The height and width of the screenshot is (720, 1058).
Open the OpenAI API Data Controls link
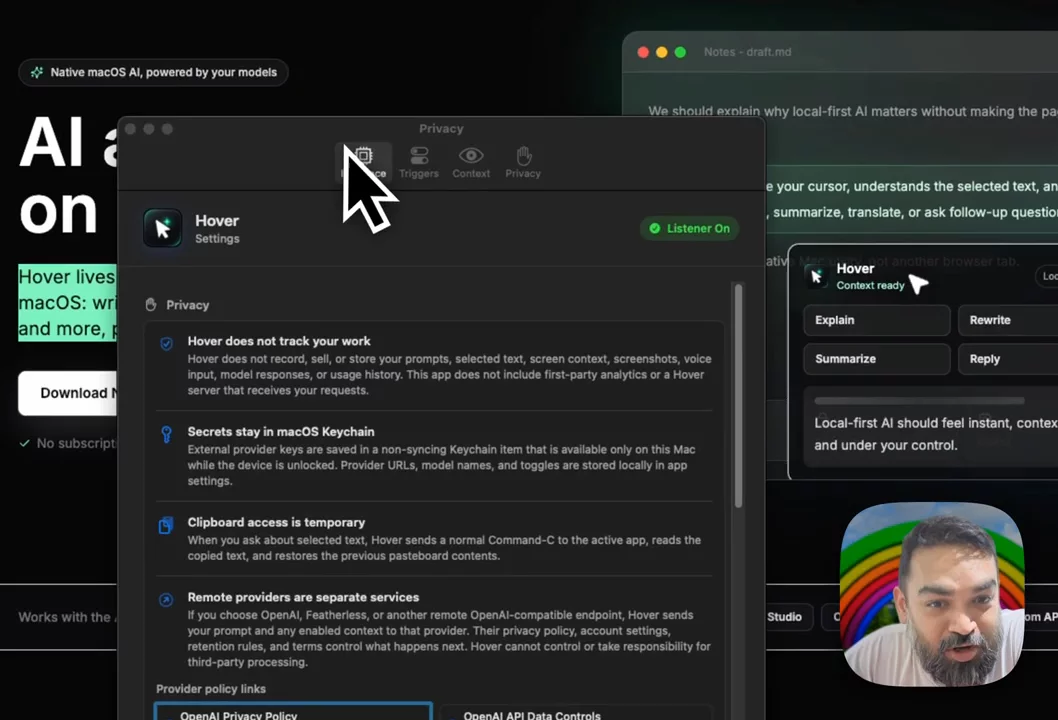tap(576, 712)
